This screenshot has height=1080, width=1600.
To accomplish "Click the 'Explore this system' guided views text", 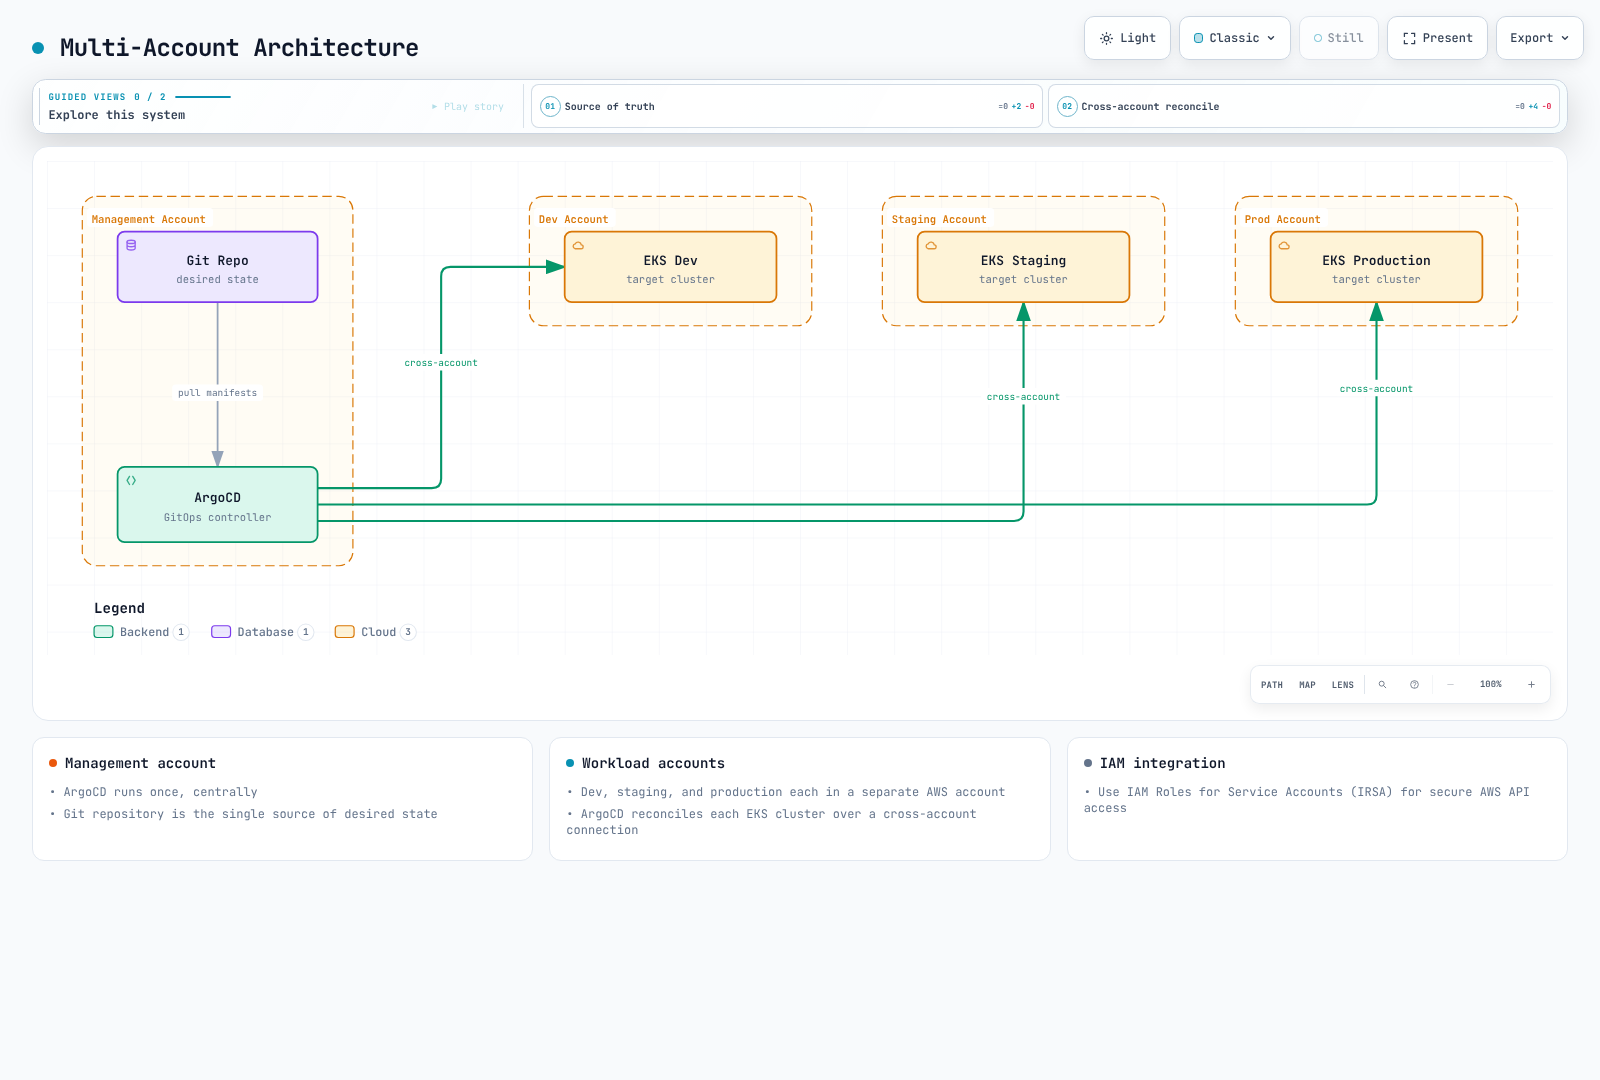I will coord(117,115).
